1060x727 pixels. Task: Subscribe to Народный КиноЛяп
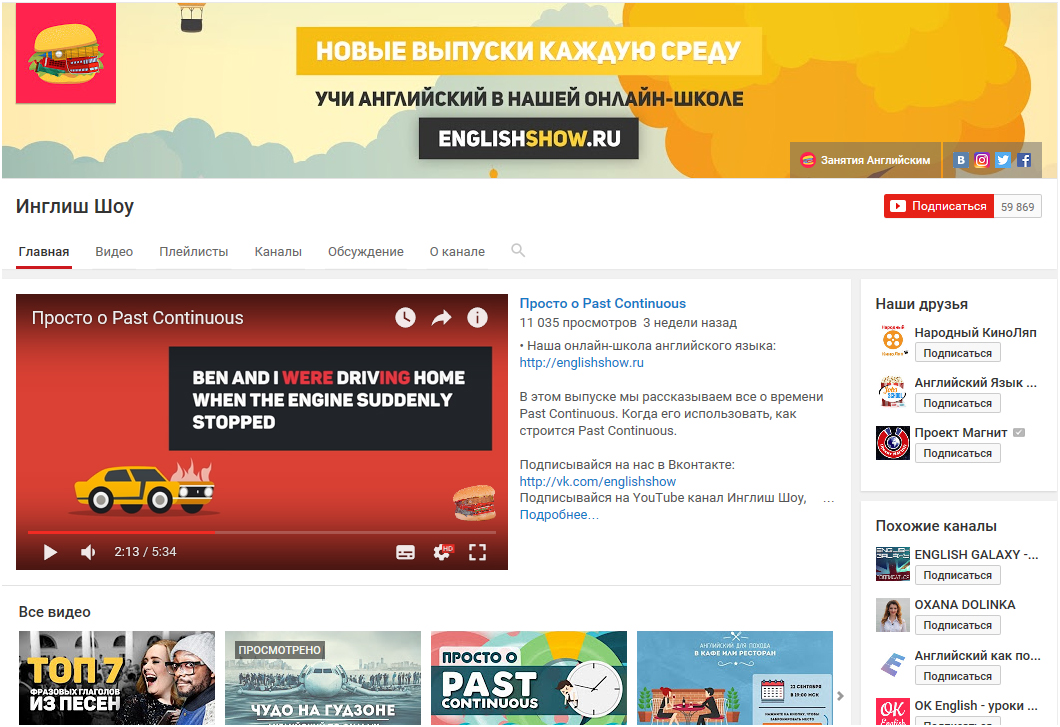click(957, 353)
